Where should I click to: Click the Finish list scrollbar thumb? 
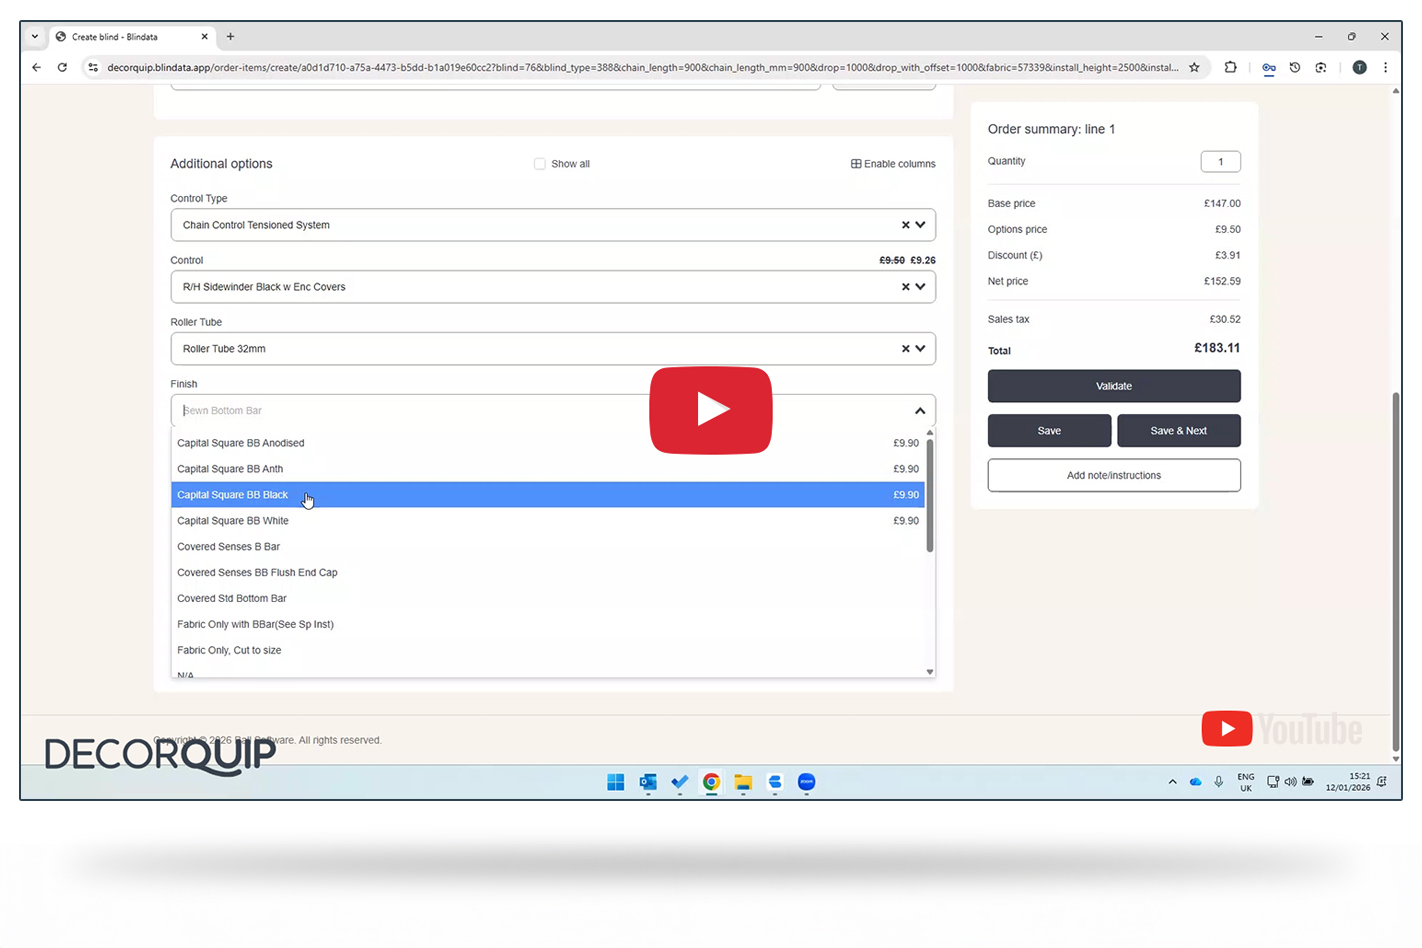[930, 495]
